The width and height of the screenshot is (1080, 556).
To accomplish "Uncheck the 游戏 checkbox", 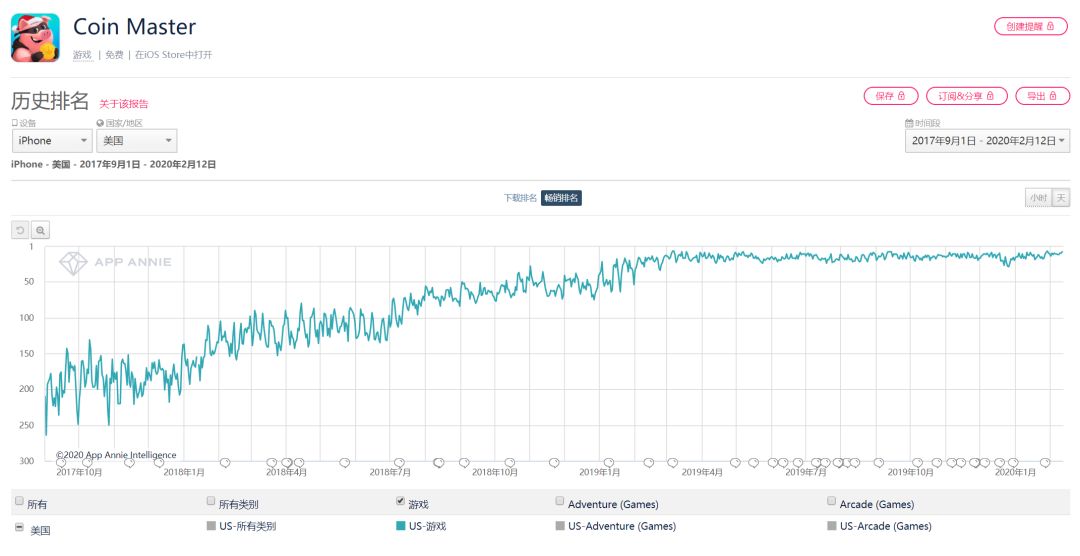I will pos(402,501).
